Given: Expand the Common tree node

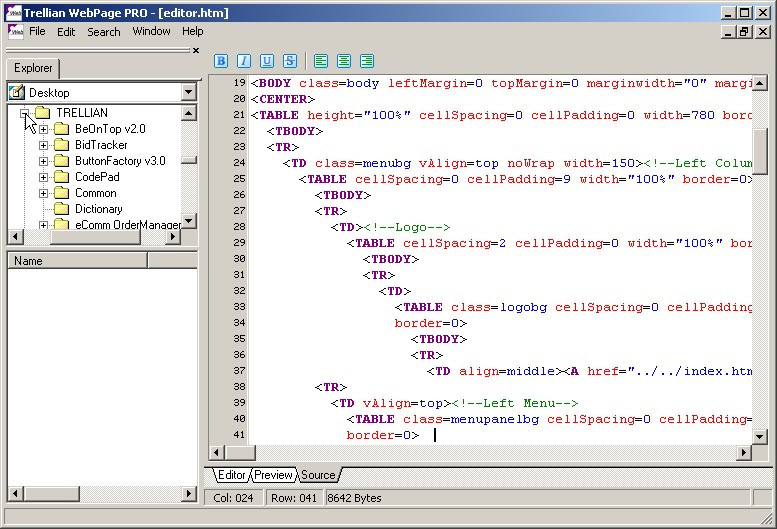Looking at the screenshot, I should (44, 193).
